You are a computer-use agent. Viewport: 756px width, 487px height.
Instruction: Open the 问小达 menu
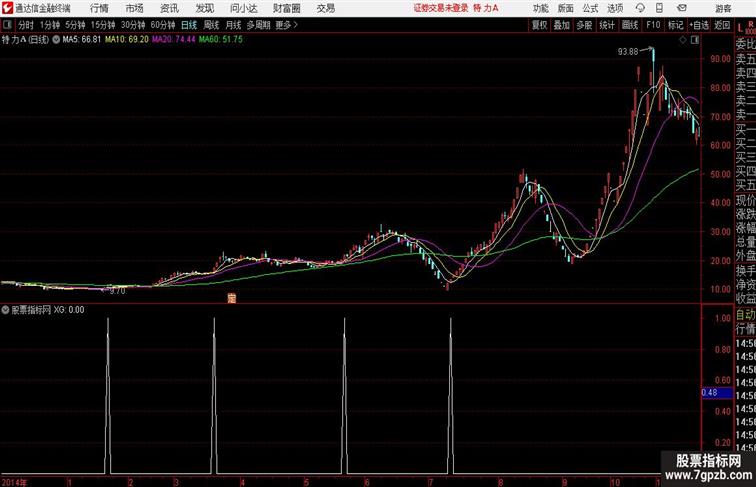coord(243,8)
